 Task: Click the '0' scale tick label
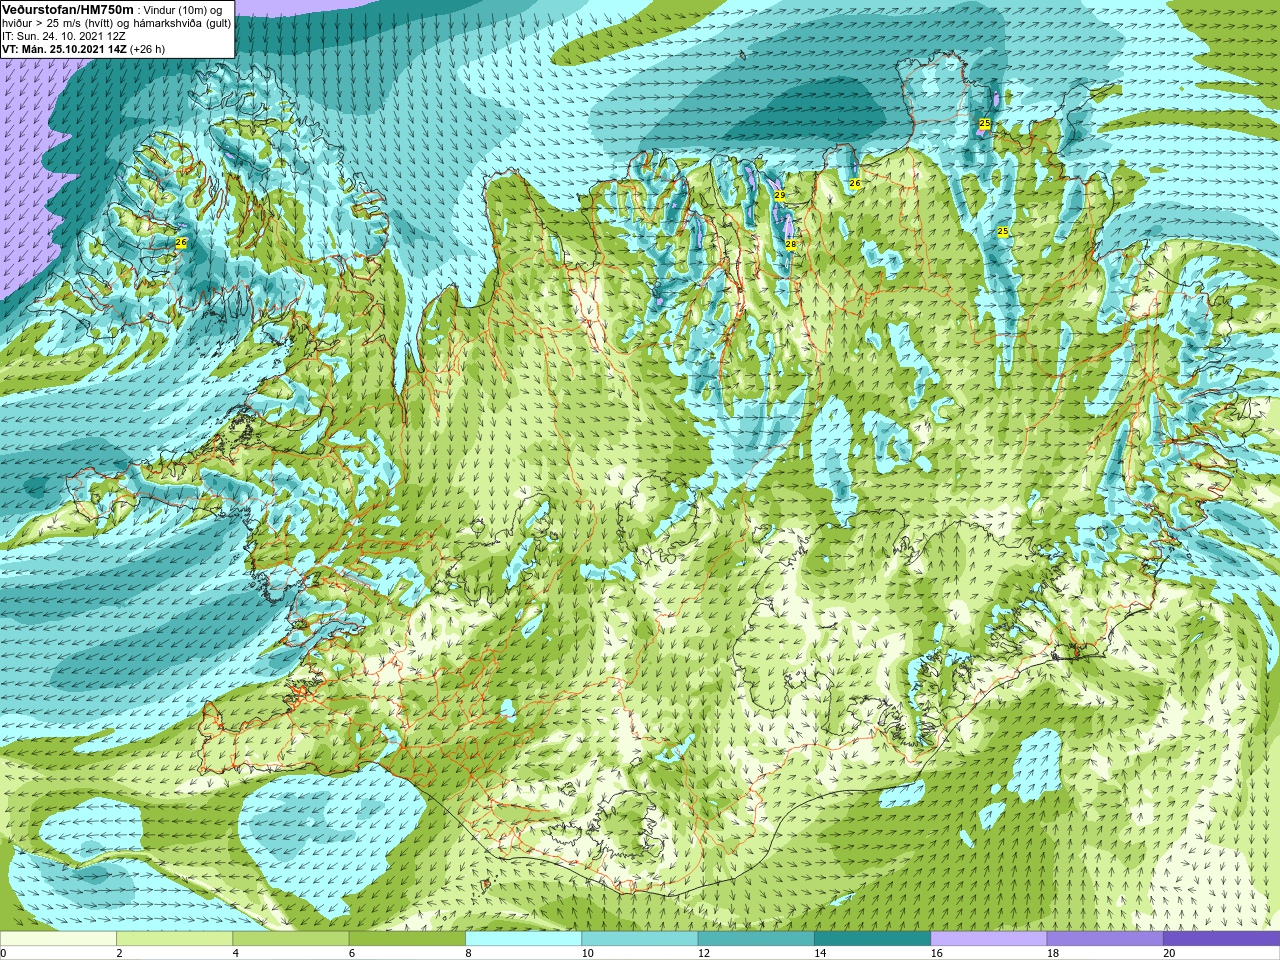3,953
